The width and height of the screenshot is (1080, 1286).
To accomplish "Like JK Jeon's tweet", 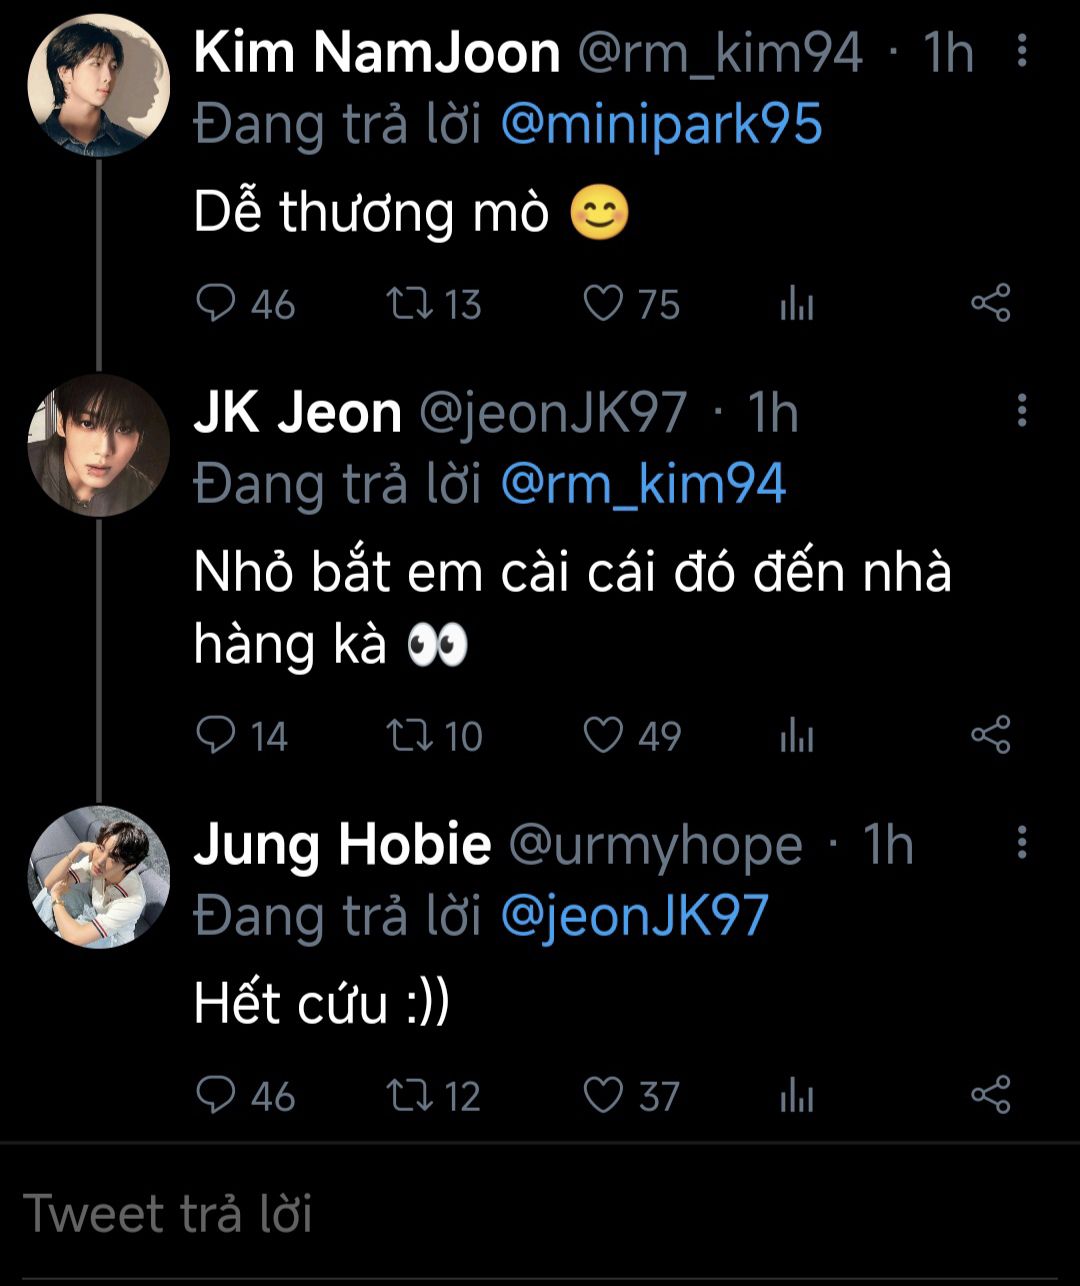I will (x=603, y=736).
